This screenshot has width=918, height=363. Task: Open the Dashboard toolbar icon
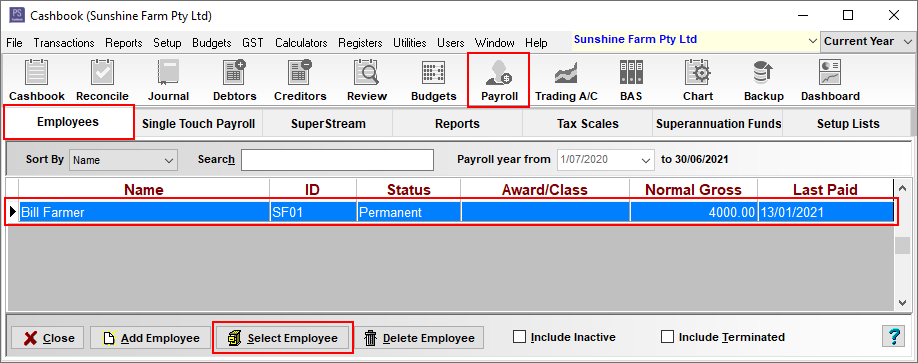pyautogui.click(x=830, y=80)
